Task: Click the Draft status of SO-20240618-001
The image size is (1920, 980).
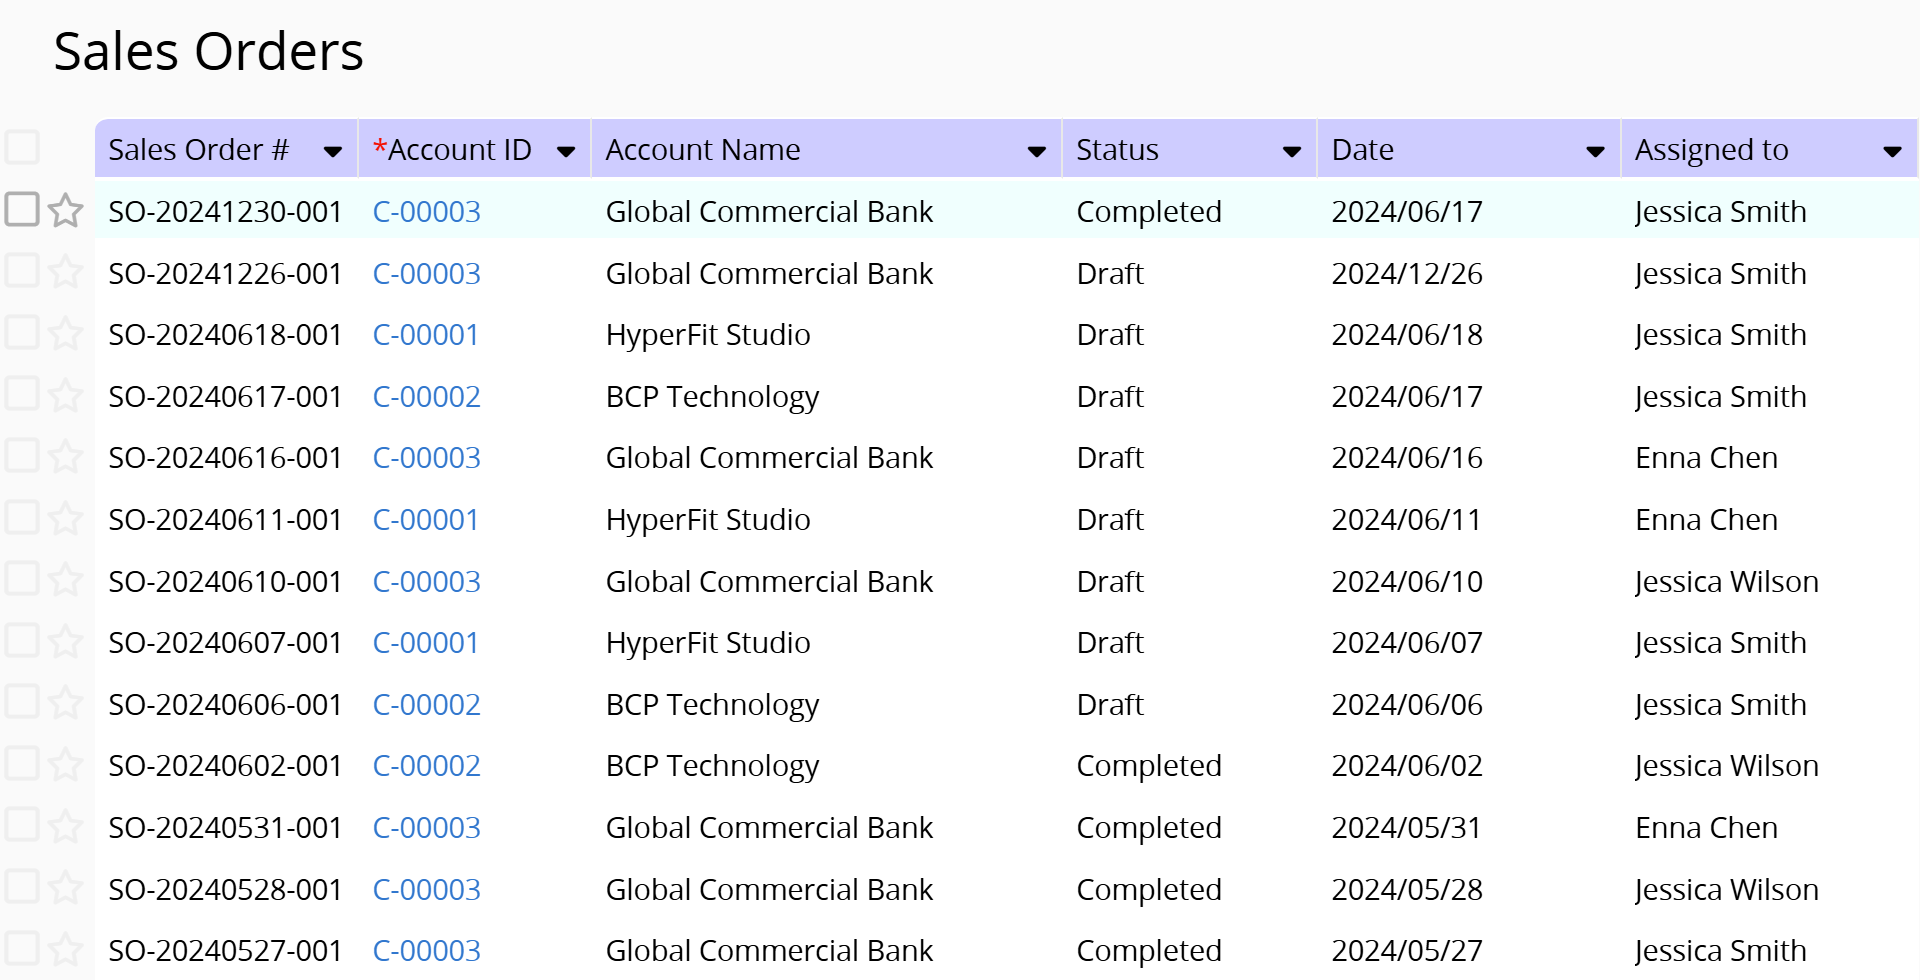Action: coord(1110,335)
